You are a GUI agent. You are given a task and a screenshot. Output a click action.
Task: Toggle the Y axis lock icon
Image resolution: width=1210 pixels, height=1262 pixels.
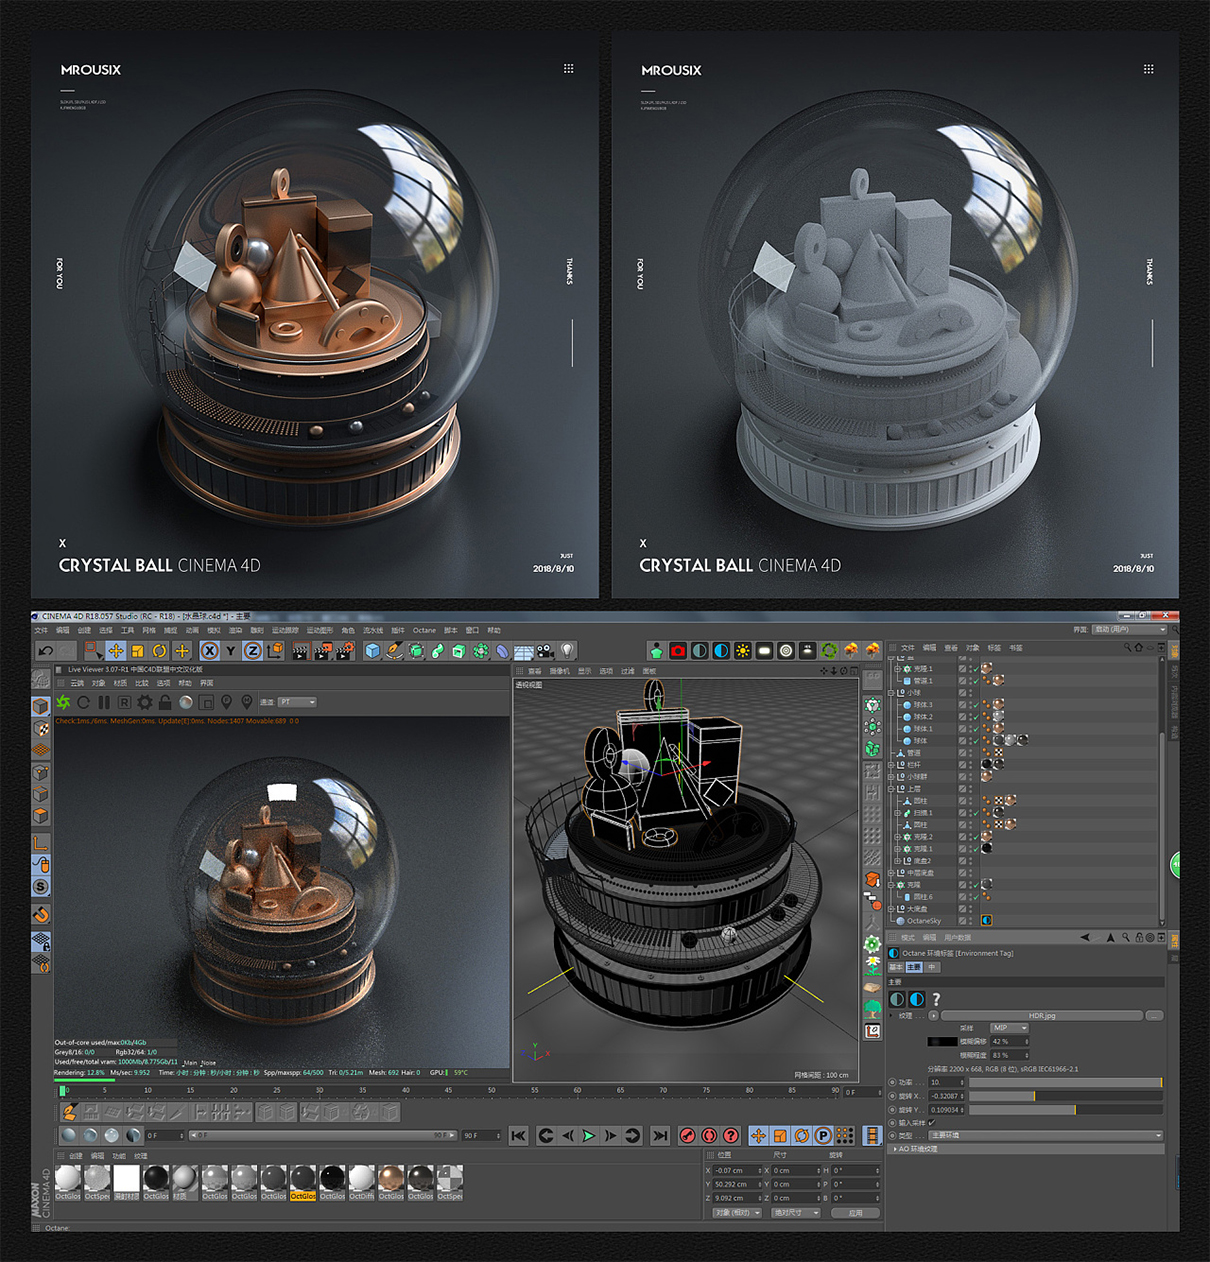pyautogui.click(x=231, y=651)
